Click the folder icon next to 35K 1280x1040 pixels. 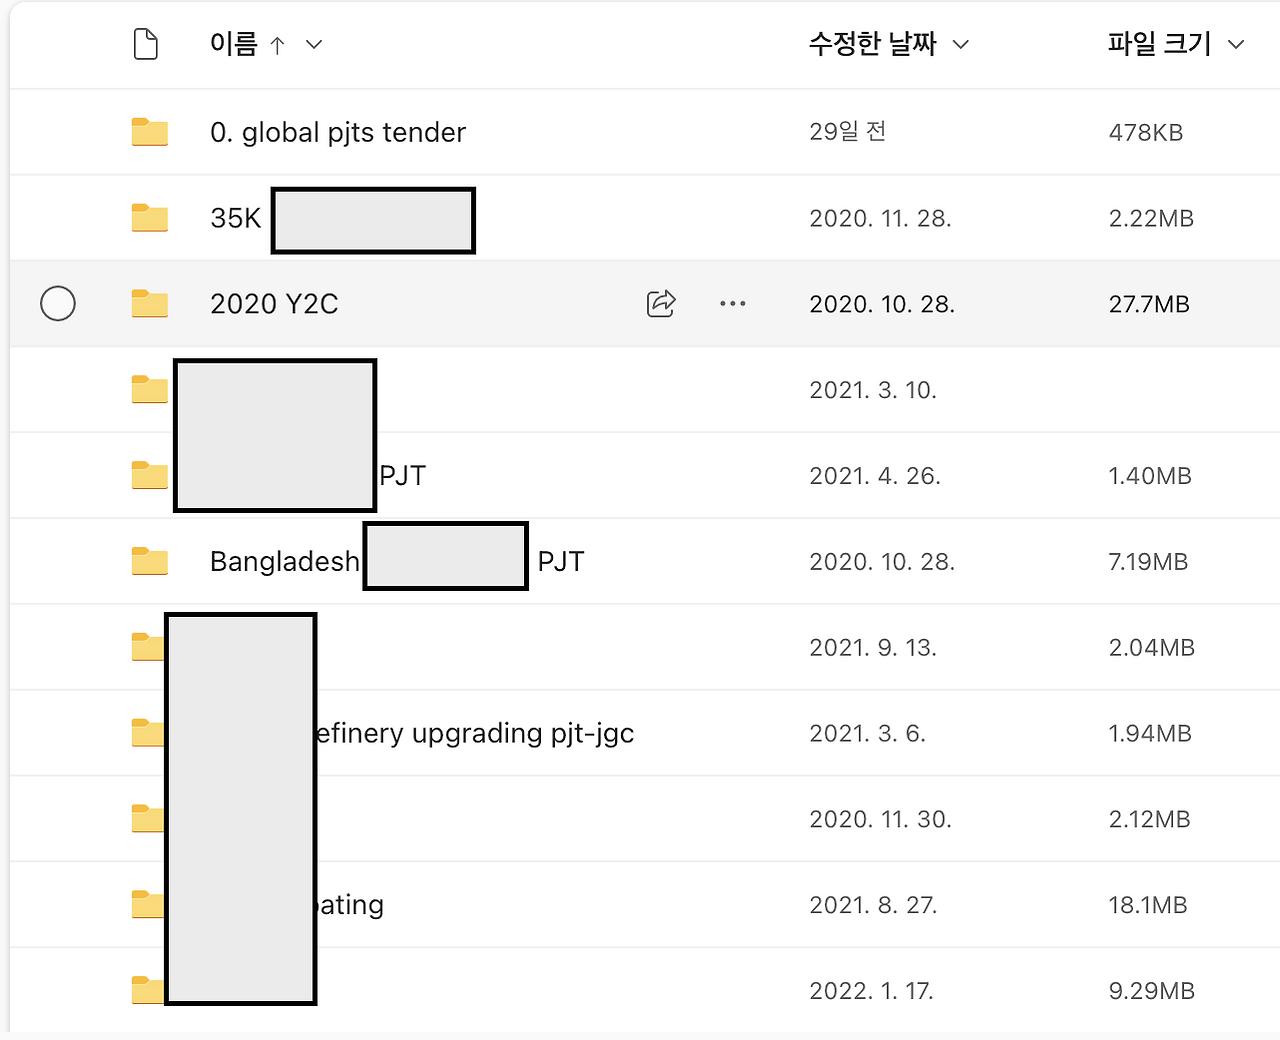pyautogui.click(x=149, y=217)
